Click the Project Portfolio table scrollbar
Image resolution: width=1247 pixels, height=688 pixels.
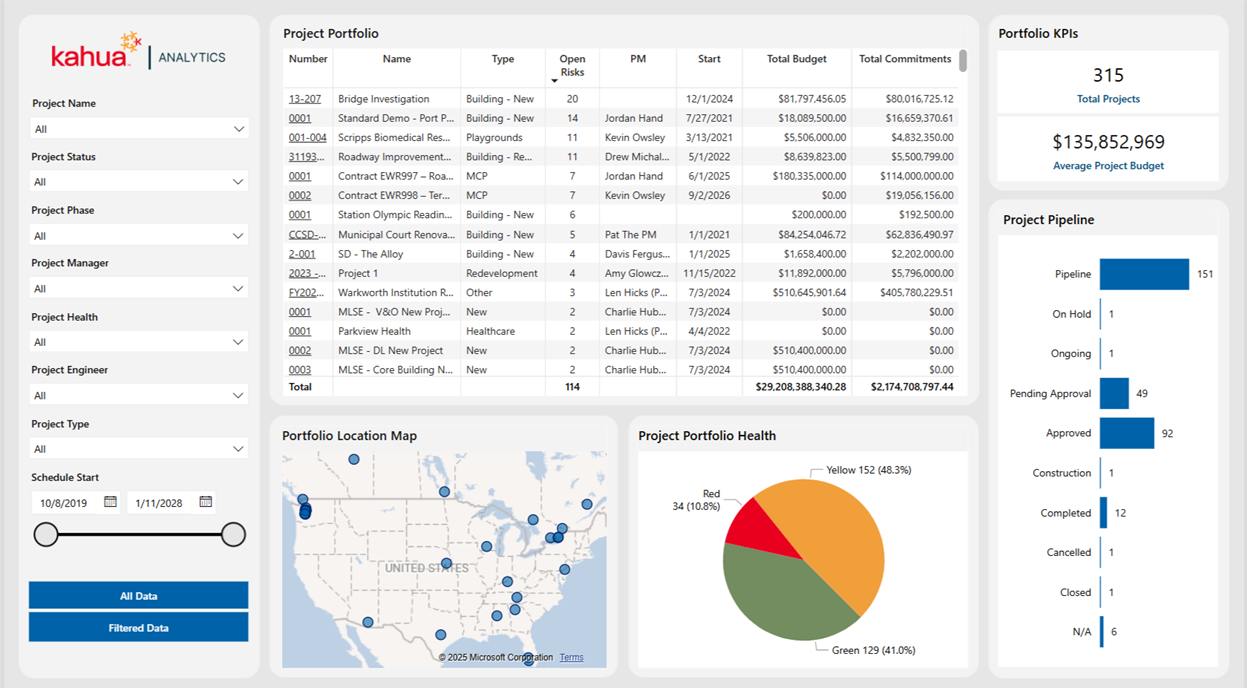963,62
